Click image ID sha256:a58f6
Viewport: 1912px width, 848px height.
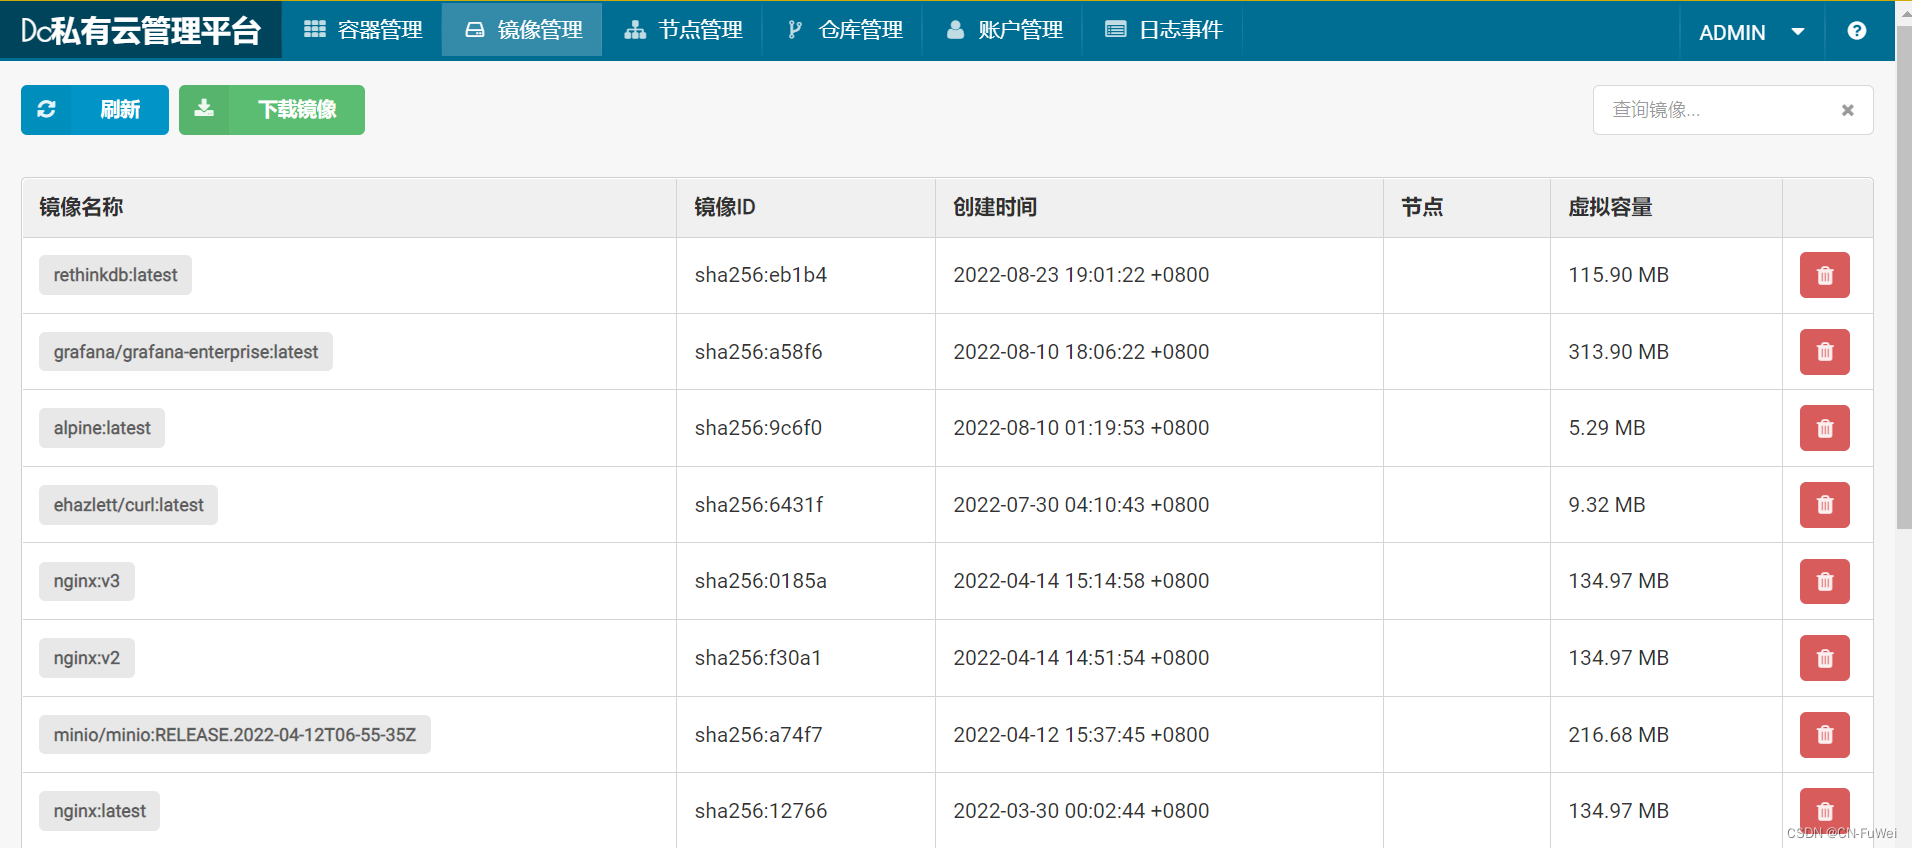(x=759, y=352)
